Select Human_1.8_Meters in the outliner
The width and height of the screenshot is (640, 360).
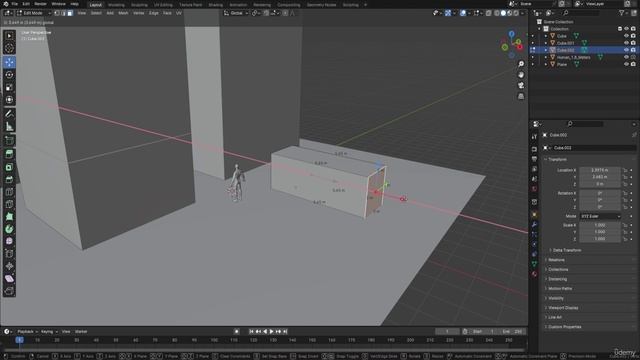(573, 57)
